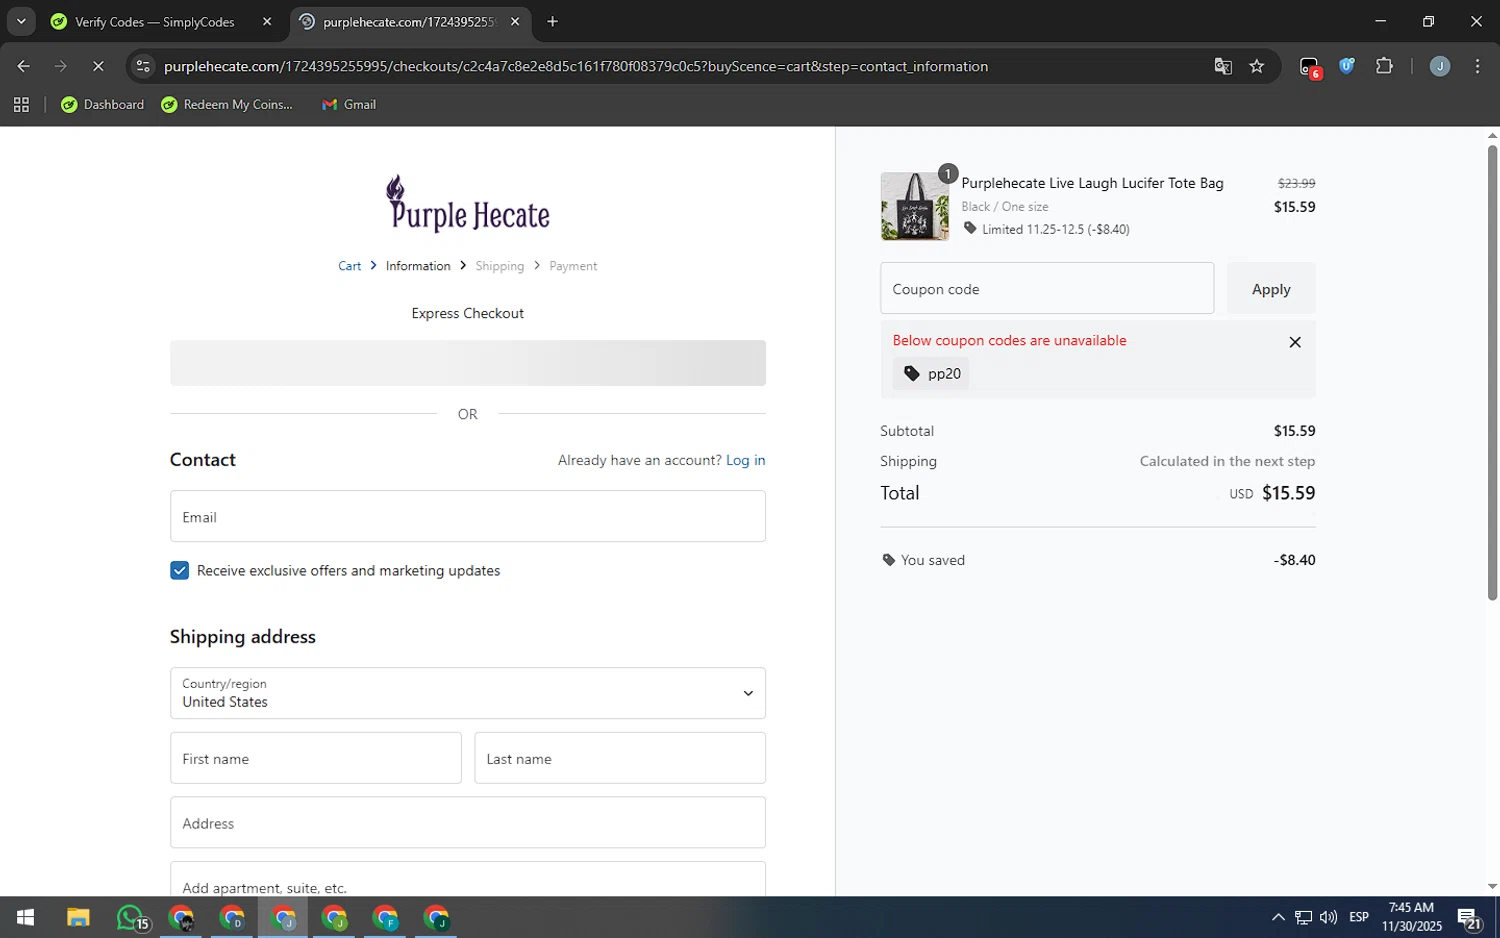Open the Dashboard bookmark

tap(103, 104)
